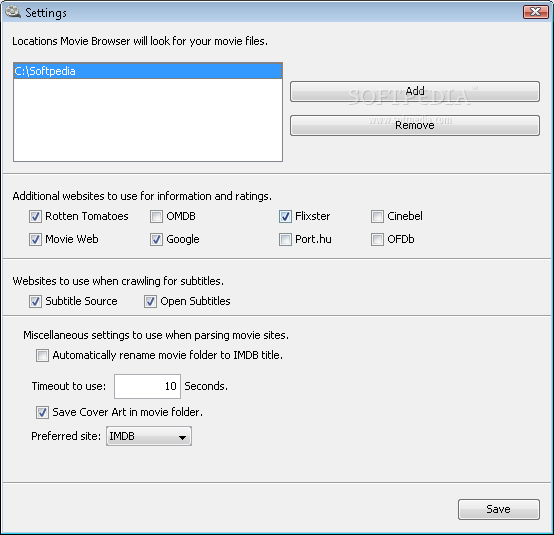Image resolution: width=554 pixels, height=535 pixels.
Task: Enable automatically rename movie folder to IMDB title
Action: pyautogui.click(x=42, y=355)
